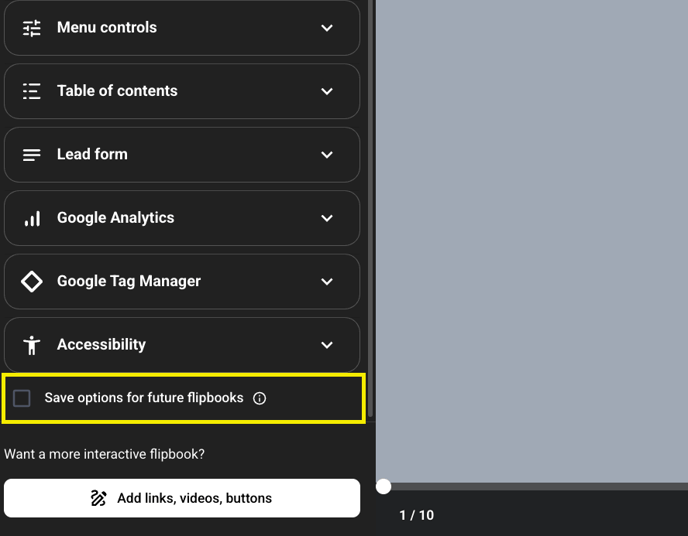The image size is (688, 536).
Task: Open the Google Analytics section title
Action: pos(115,218)
